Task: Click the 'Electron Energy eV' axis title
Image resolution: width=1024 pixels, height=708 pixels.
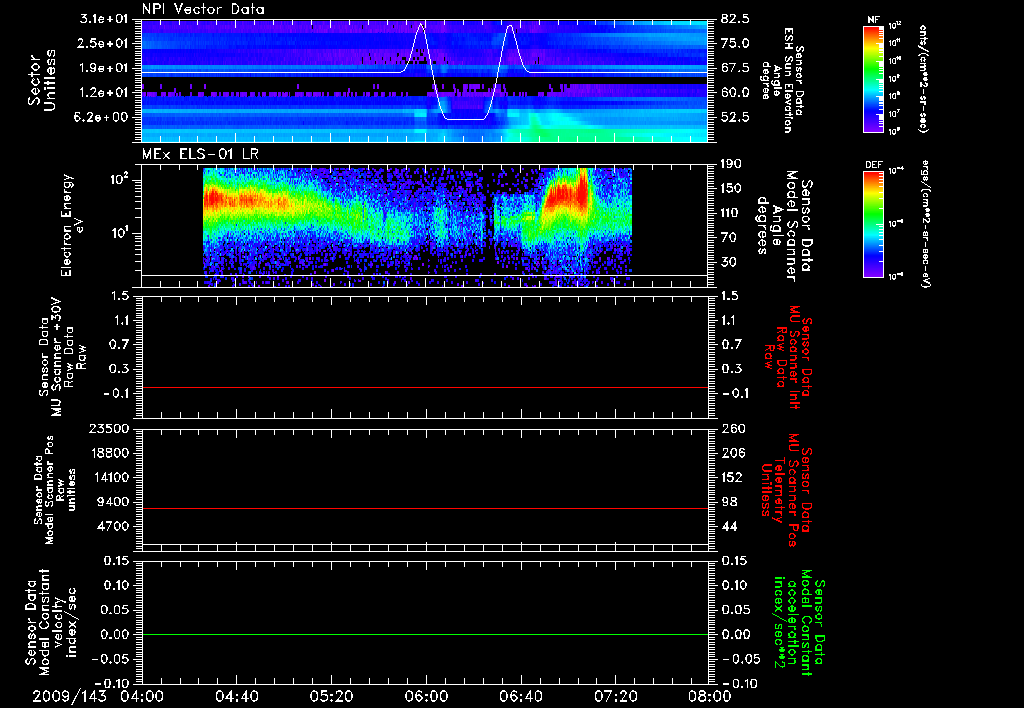Action: 72,226
